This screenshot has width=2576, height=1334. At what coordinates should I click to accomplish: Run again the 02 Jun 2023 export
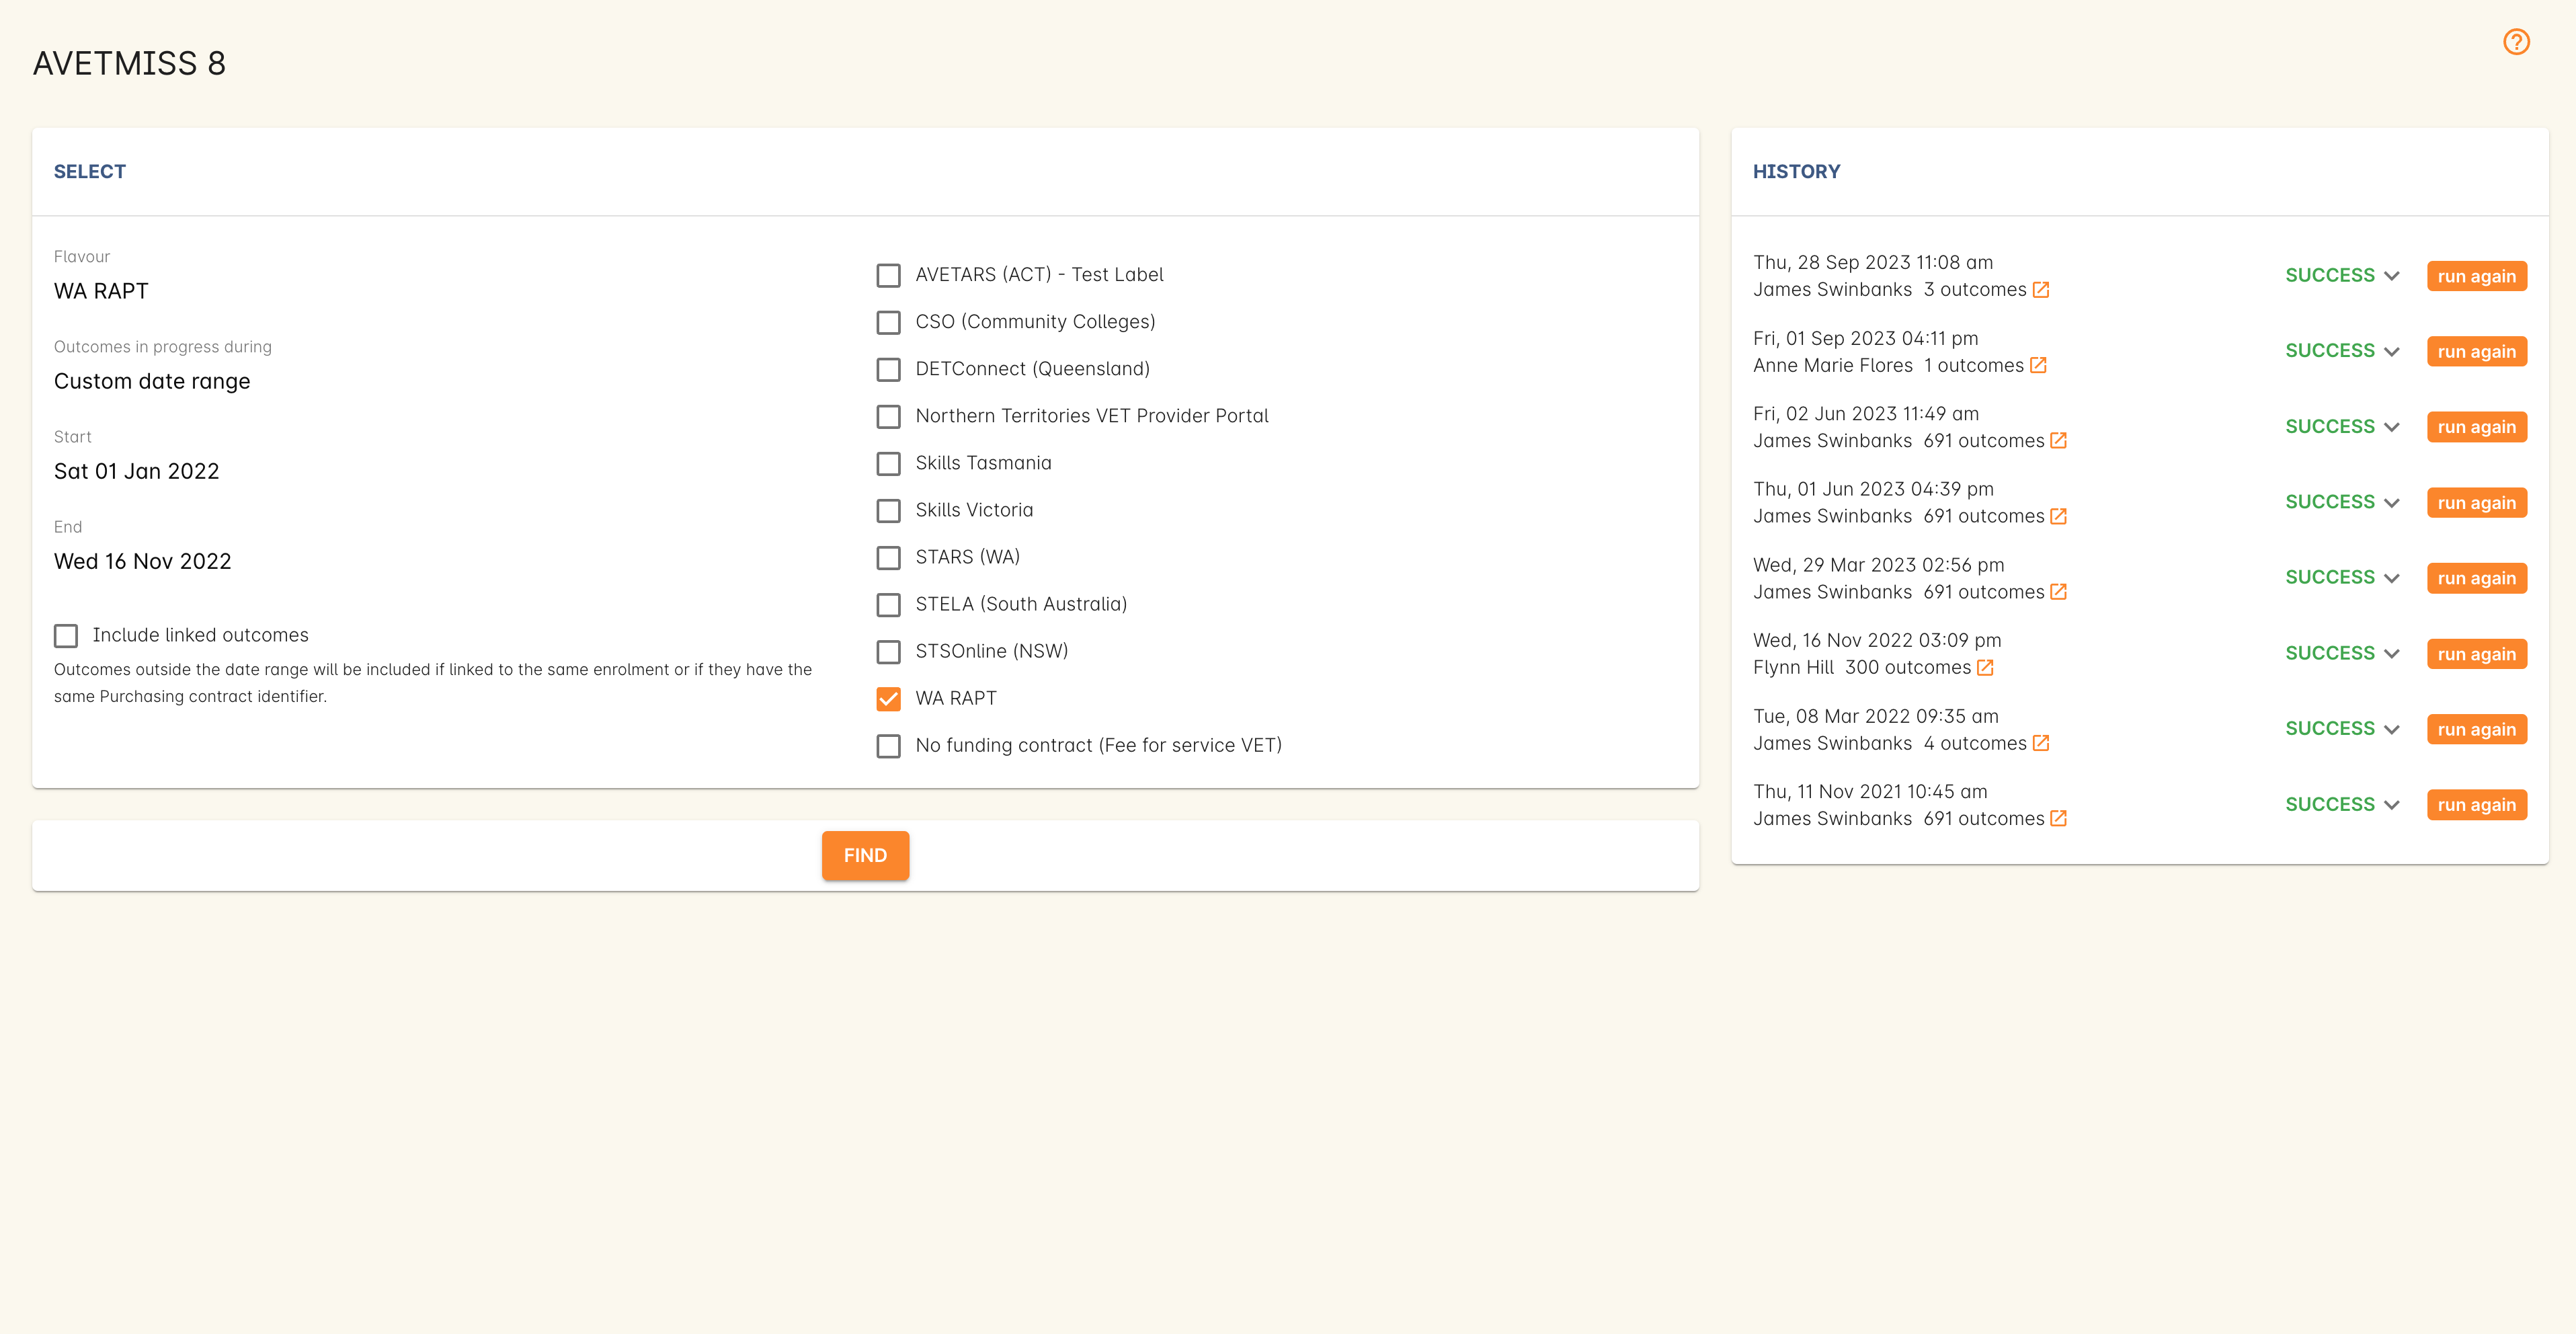click(x=2476, y=427)
